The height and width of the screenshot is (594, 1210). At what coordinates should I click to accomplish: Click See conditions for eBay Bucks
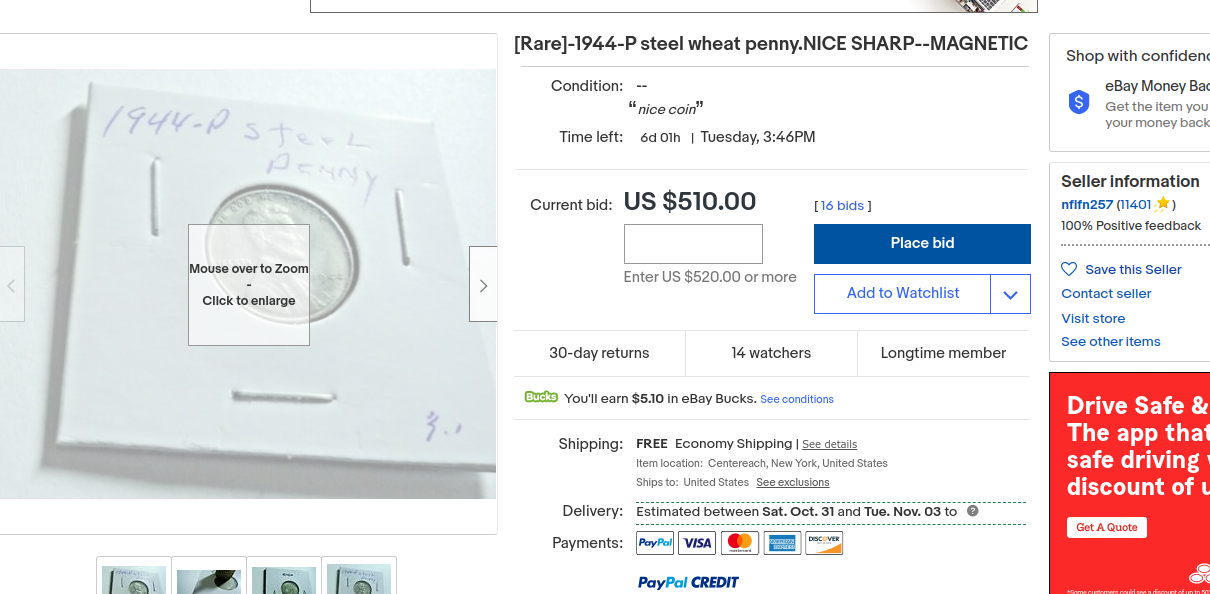click(797, 399)
